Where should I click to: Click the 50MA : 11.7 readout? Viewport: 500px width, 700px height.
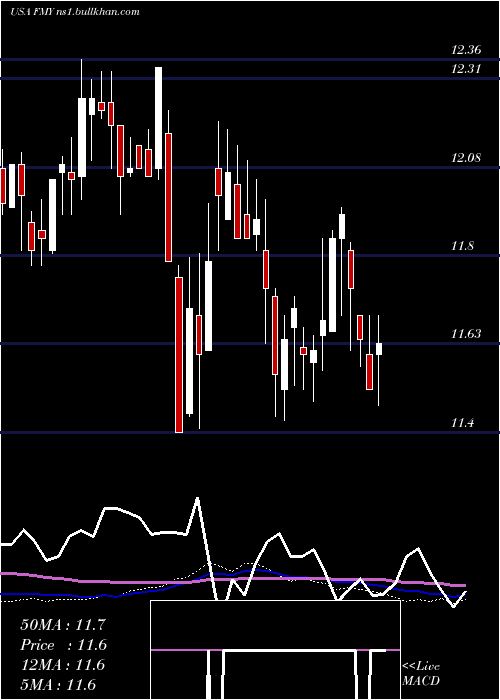click(x=63, y=625)
